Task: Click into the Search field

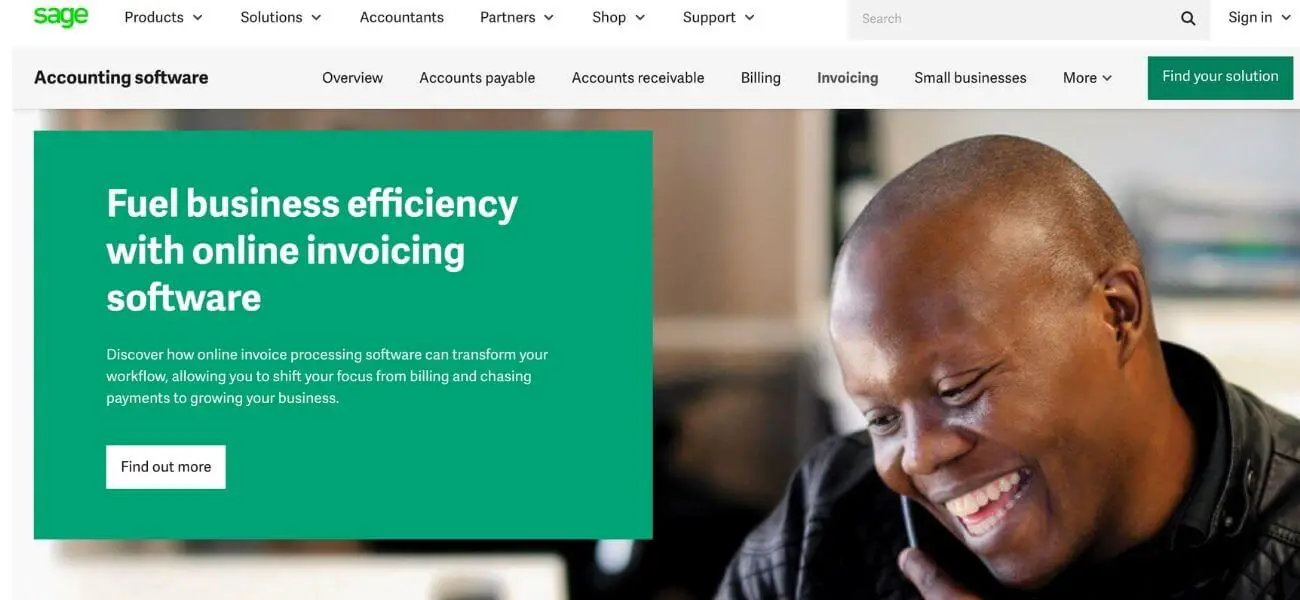Action: click(x=1010, y=18)
